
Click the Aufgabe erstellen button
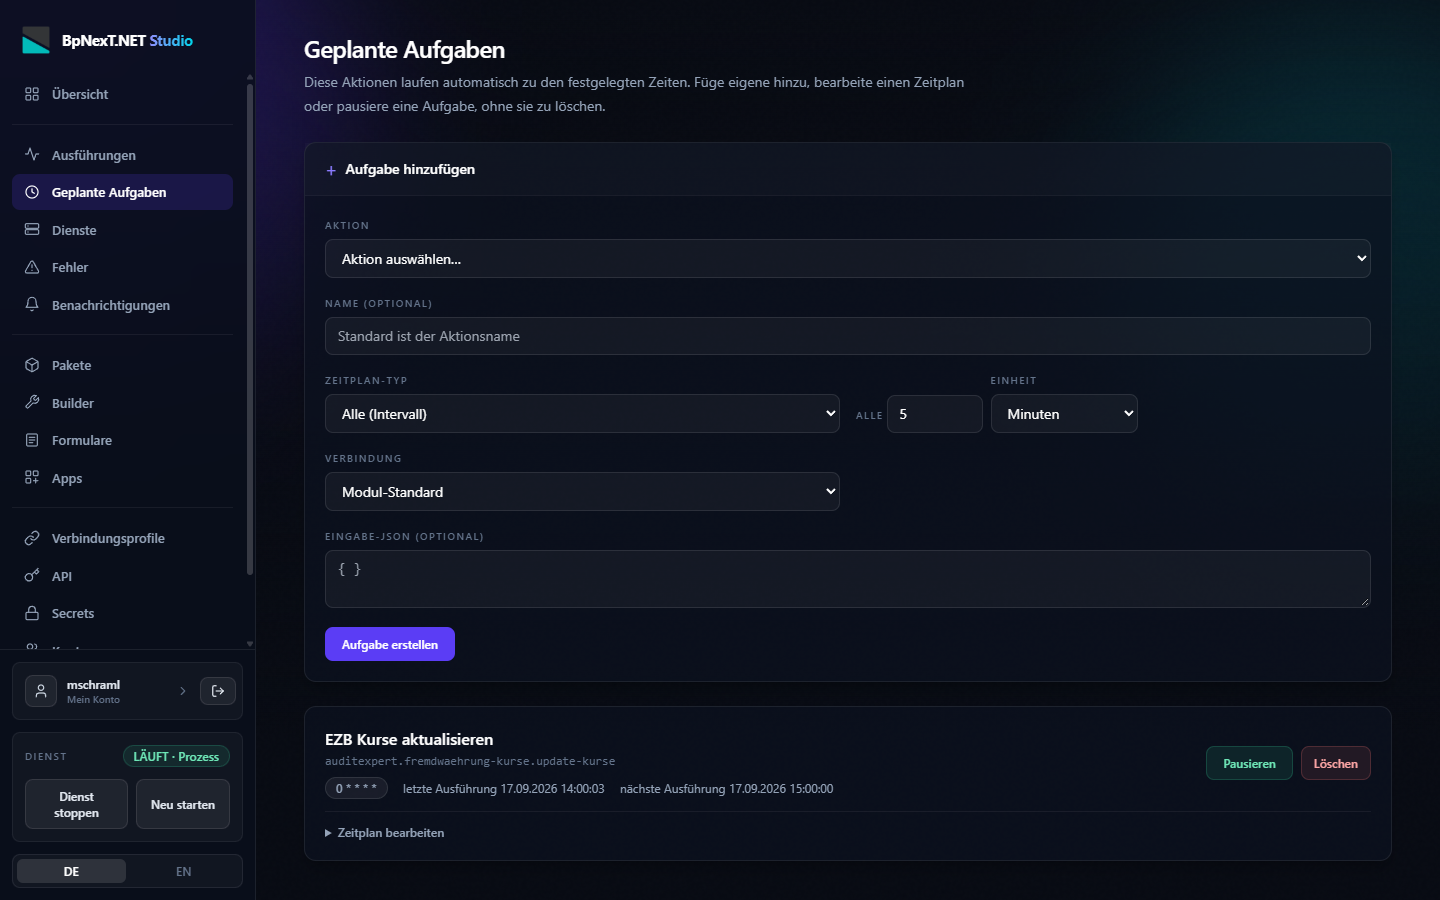[x=390, y=644]
